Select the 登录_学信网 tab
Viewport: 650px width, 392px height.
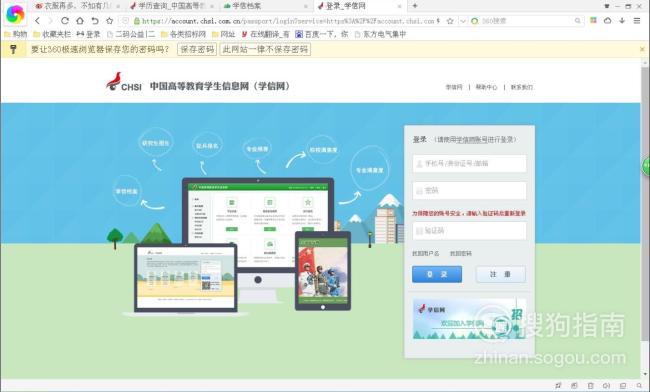[x=359, y=6]
